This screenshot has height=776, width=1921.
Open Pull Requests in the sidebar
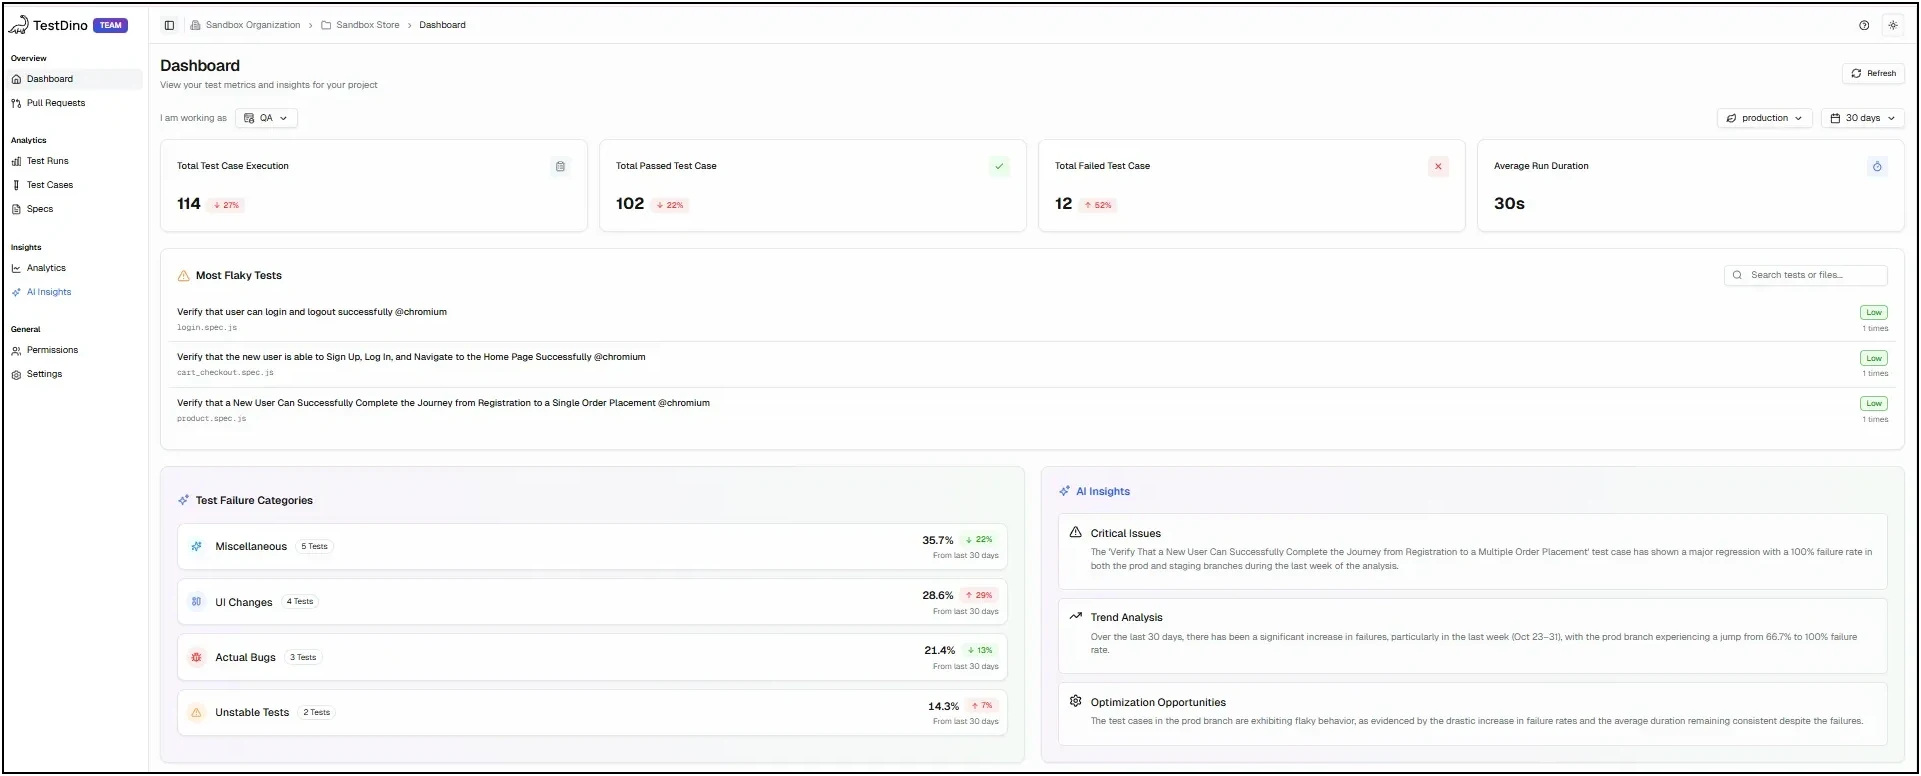pyautogui.click(x=56, y=103)
